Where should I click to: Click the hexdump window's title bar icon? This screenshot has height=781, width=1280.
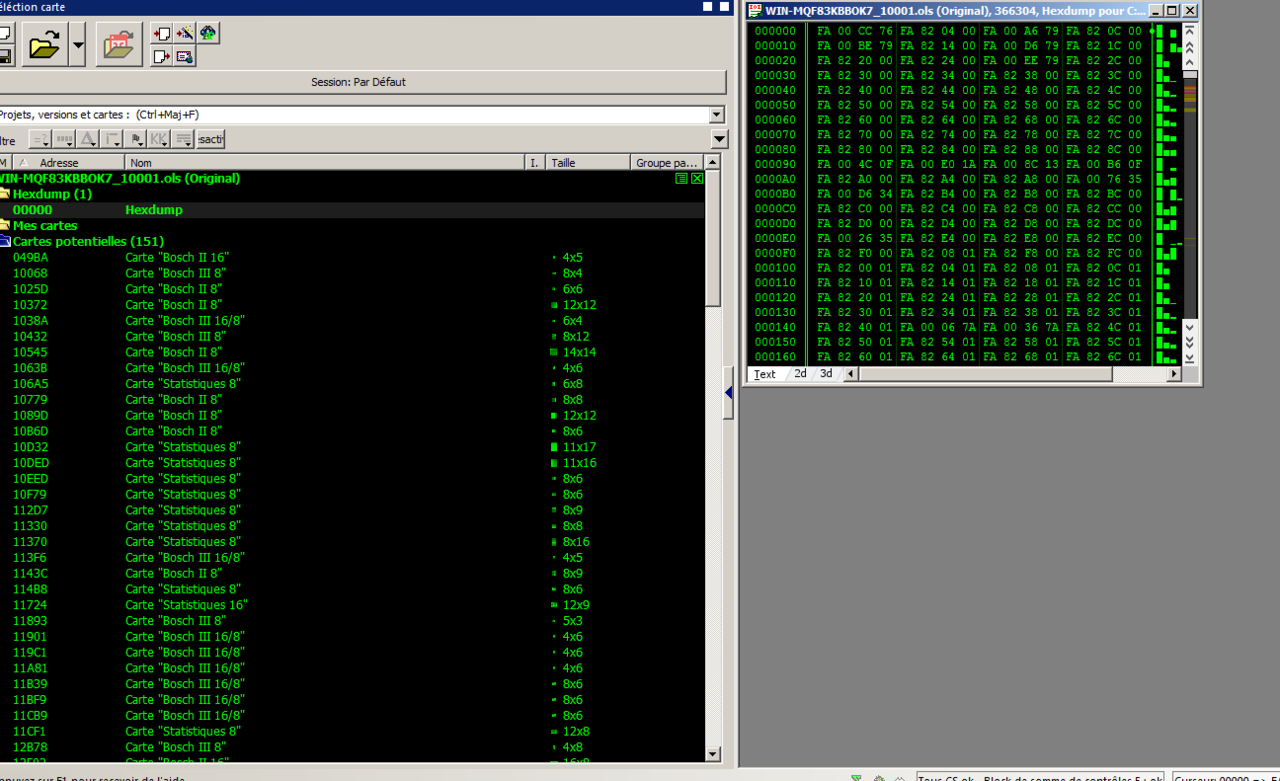click(756, 10)
